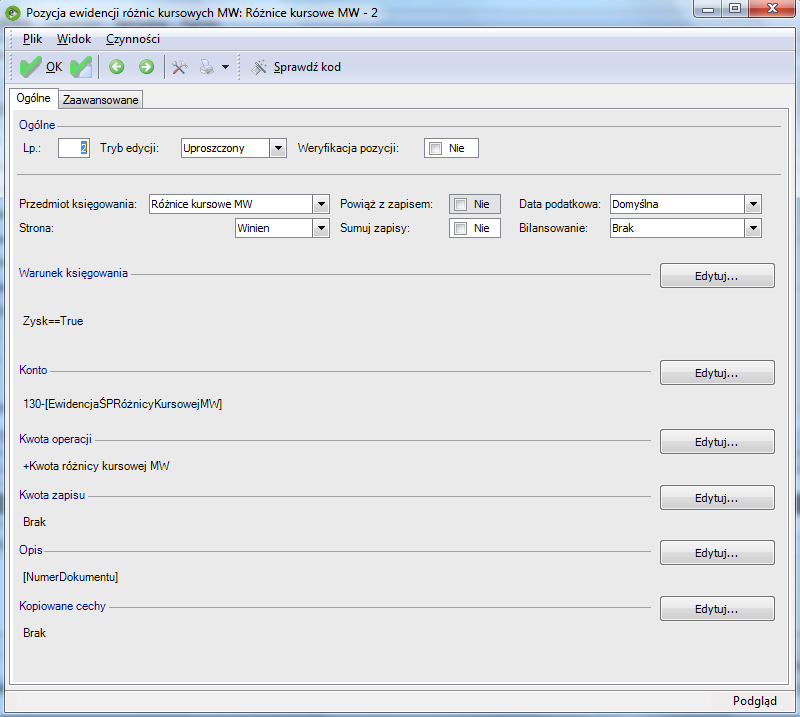800x717 pixels.
Task: Click Edytuj for Opis
Action: coord(717,553)
